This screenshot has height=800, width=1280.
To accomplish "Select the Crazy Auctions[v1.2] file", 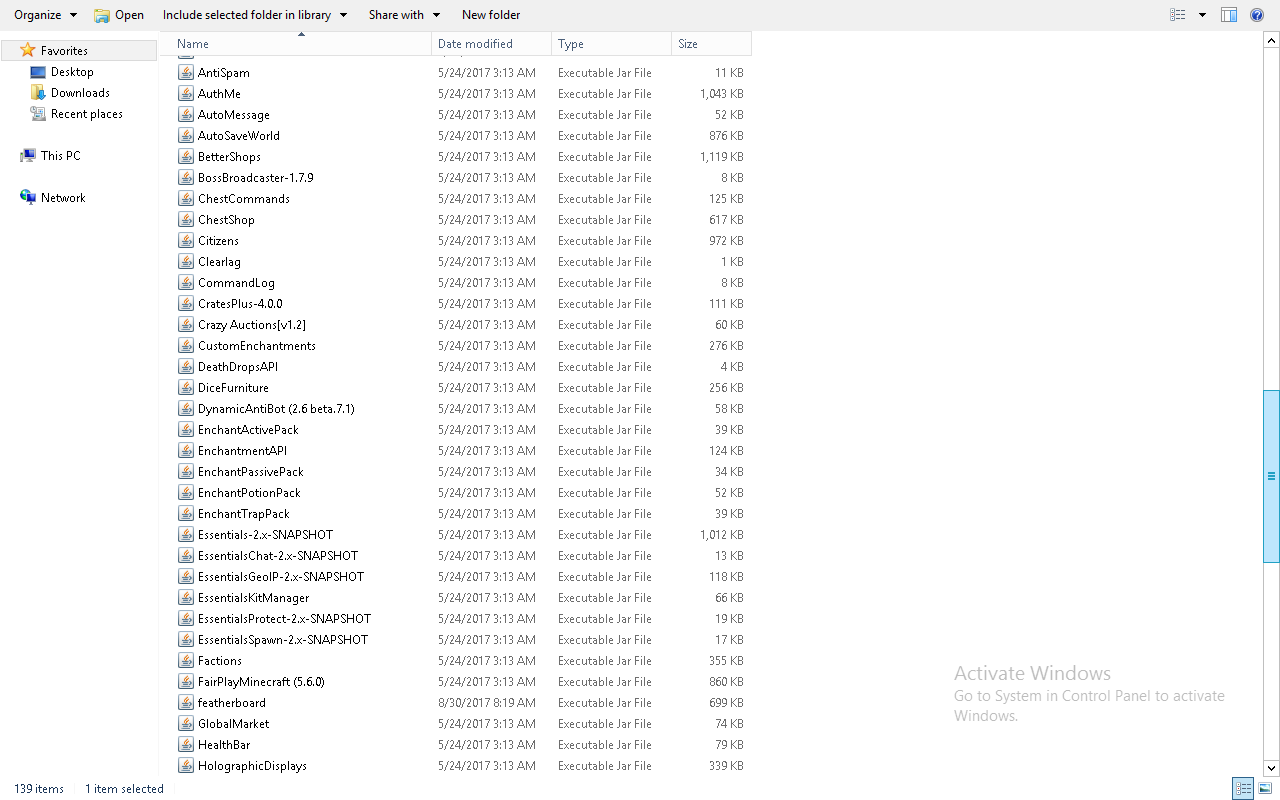I will pyautogui.click(x=252, y=325).
